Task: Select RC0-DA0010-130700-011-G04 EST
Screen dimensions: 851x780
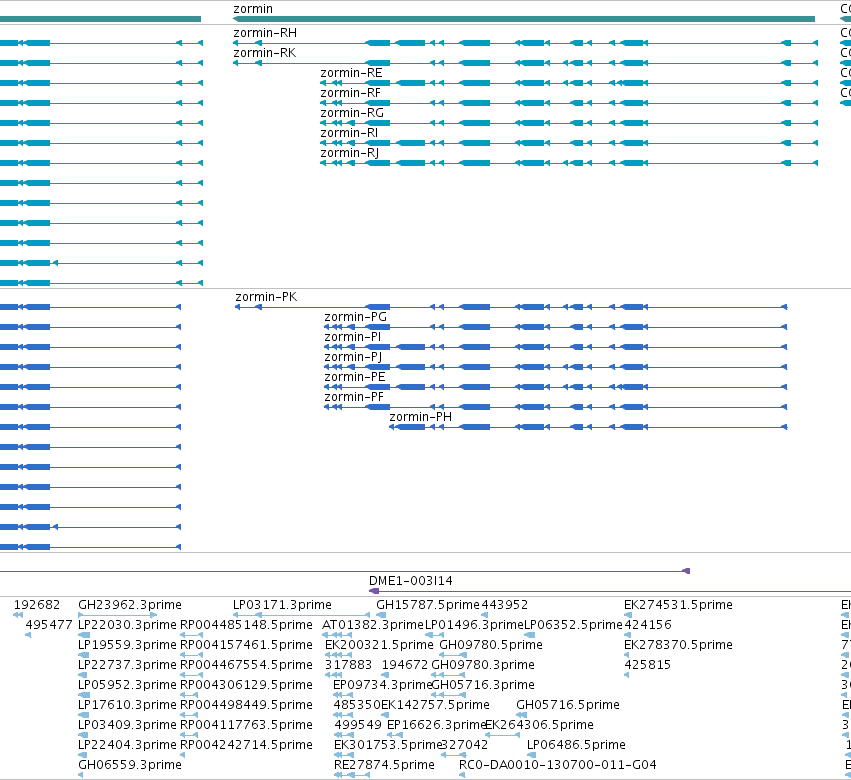Action: [x=558, y=765]
